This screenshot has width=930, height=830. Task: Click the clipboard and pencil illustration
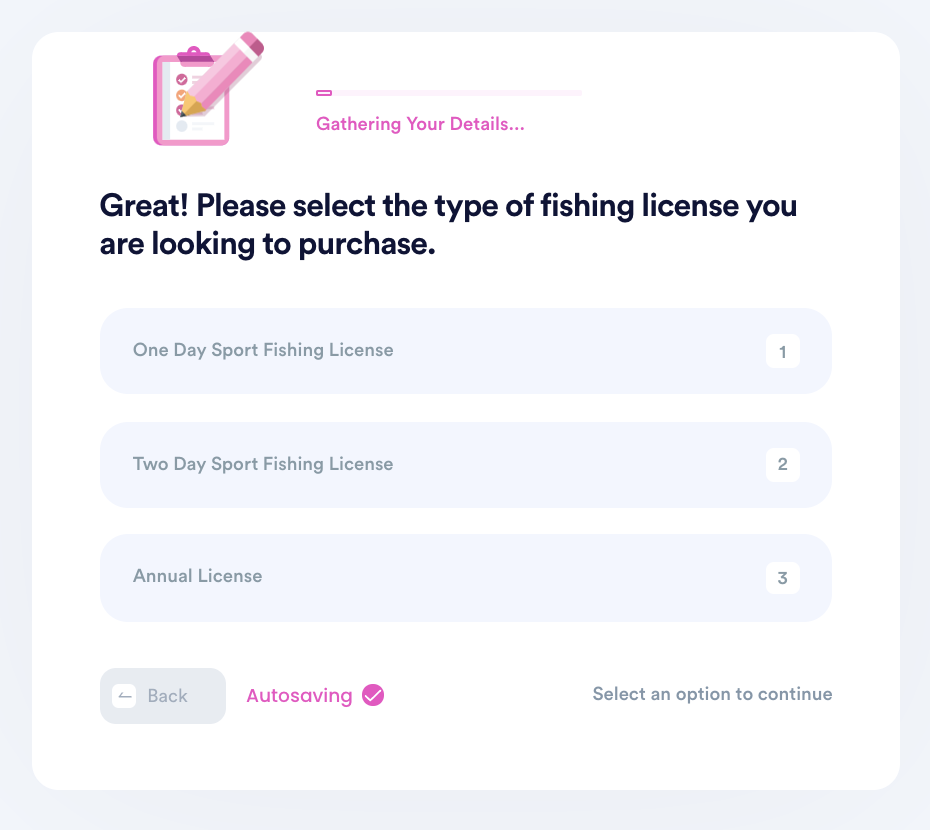click(208, 89)
